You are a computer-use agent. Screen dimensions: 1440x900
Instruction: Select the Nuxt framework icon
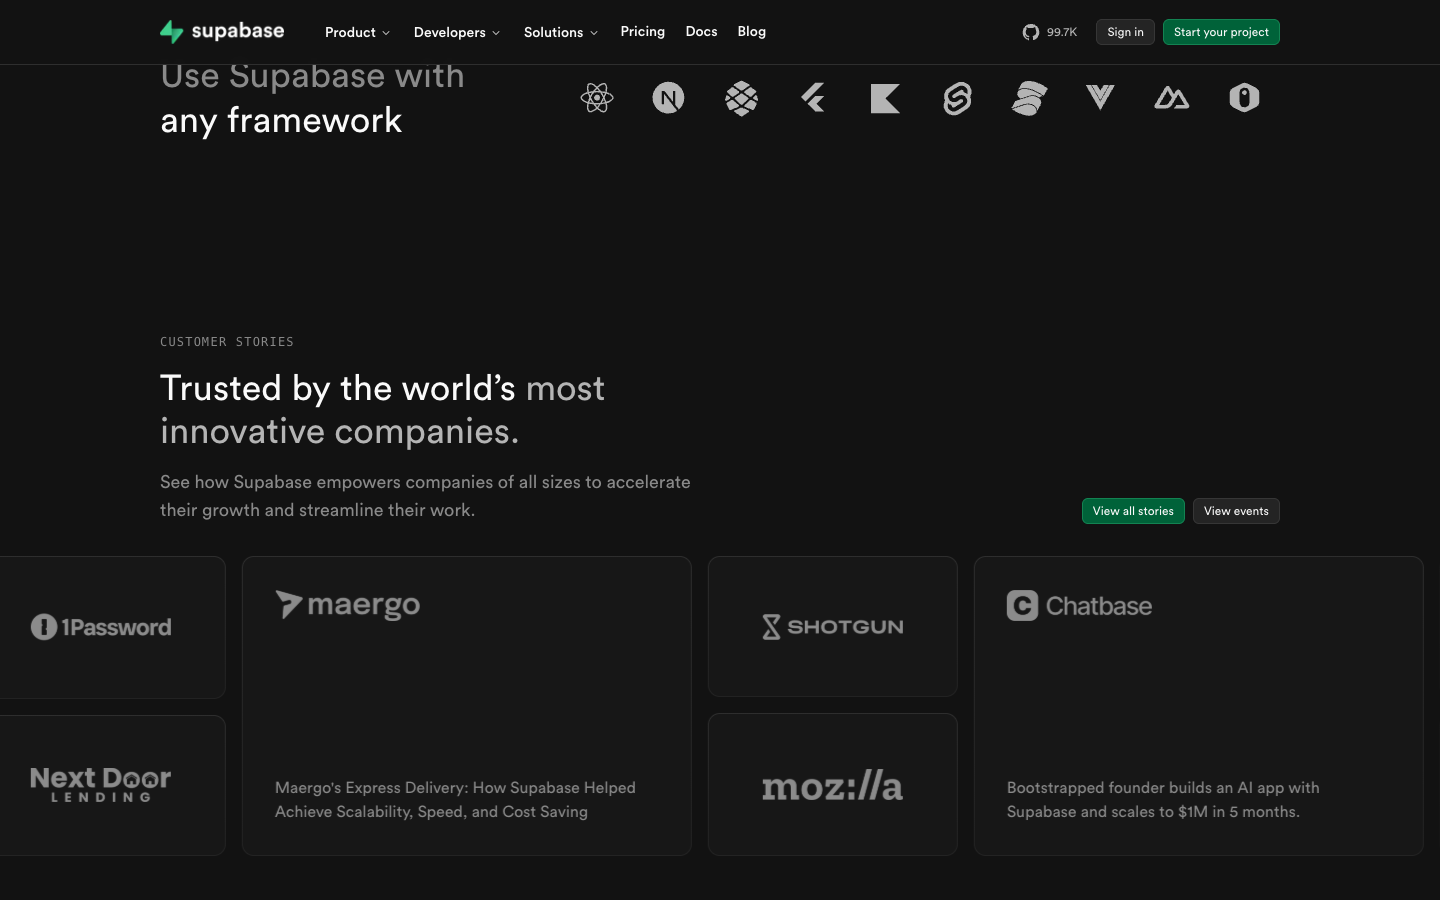pyautogui.click(x=1172, y=98)
